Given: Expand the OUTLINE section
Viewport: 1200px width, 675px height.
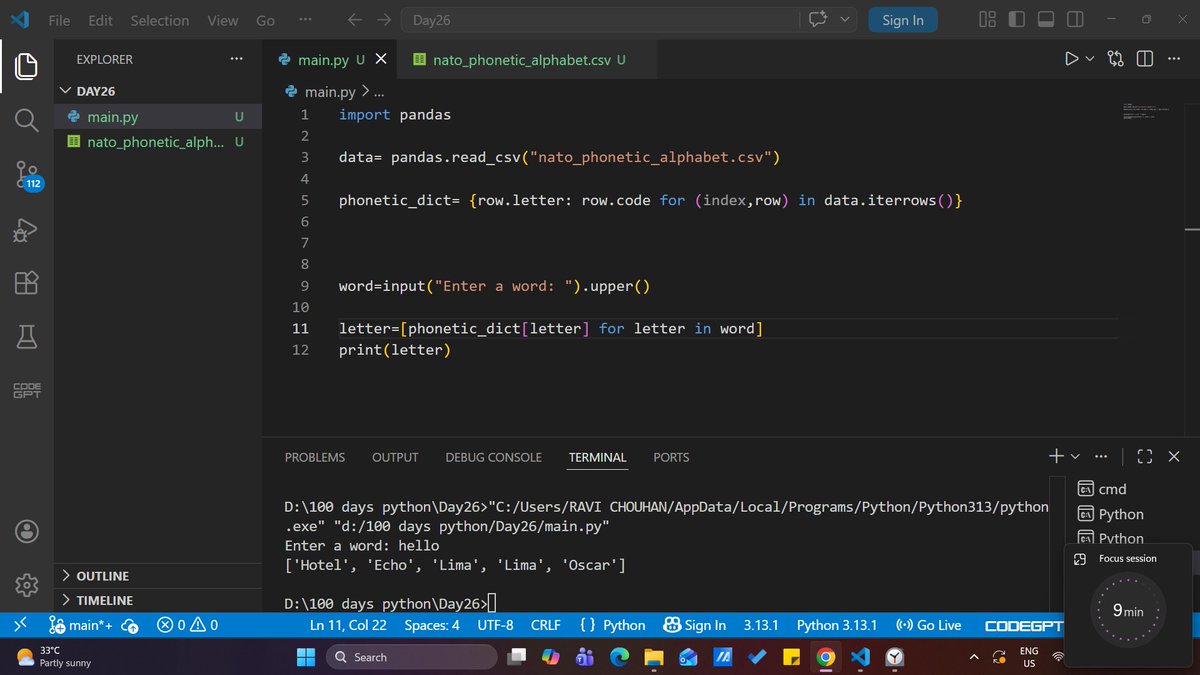Looking at the screenshot, I should click(156, 576).
